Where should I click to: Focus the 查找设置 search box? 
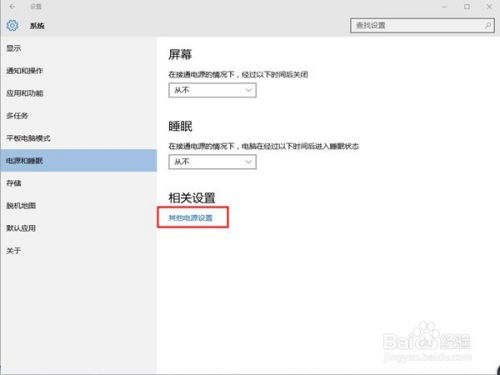(x=422, y=25)
